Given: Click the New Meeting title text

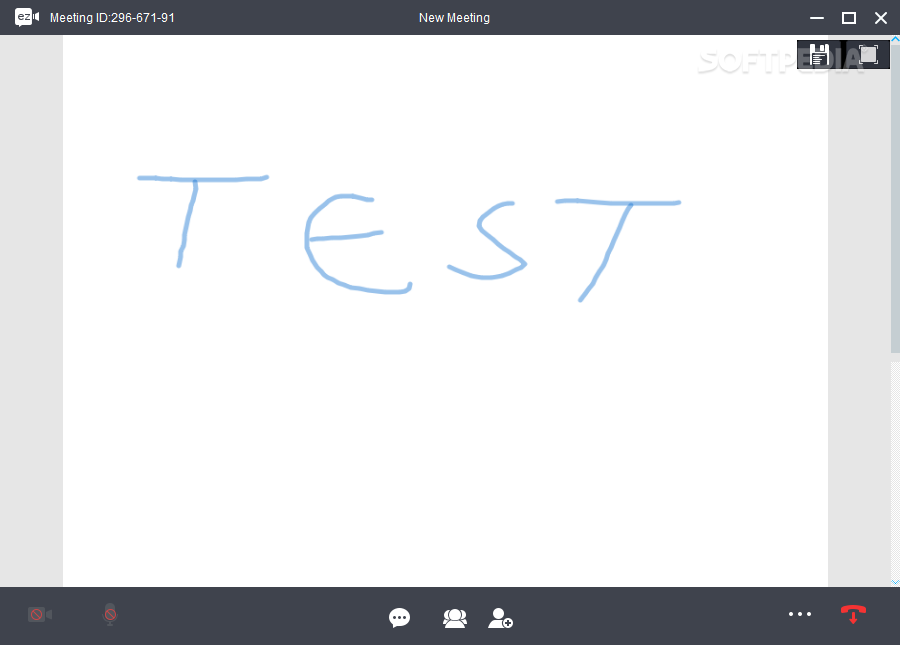Looking at the screenshot, I should (454, 18).
